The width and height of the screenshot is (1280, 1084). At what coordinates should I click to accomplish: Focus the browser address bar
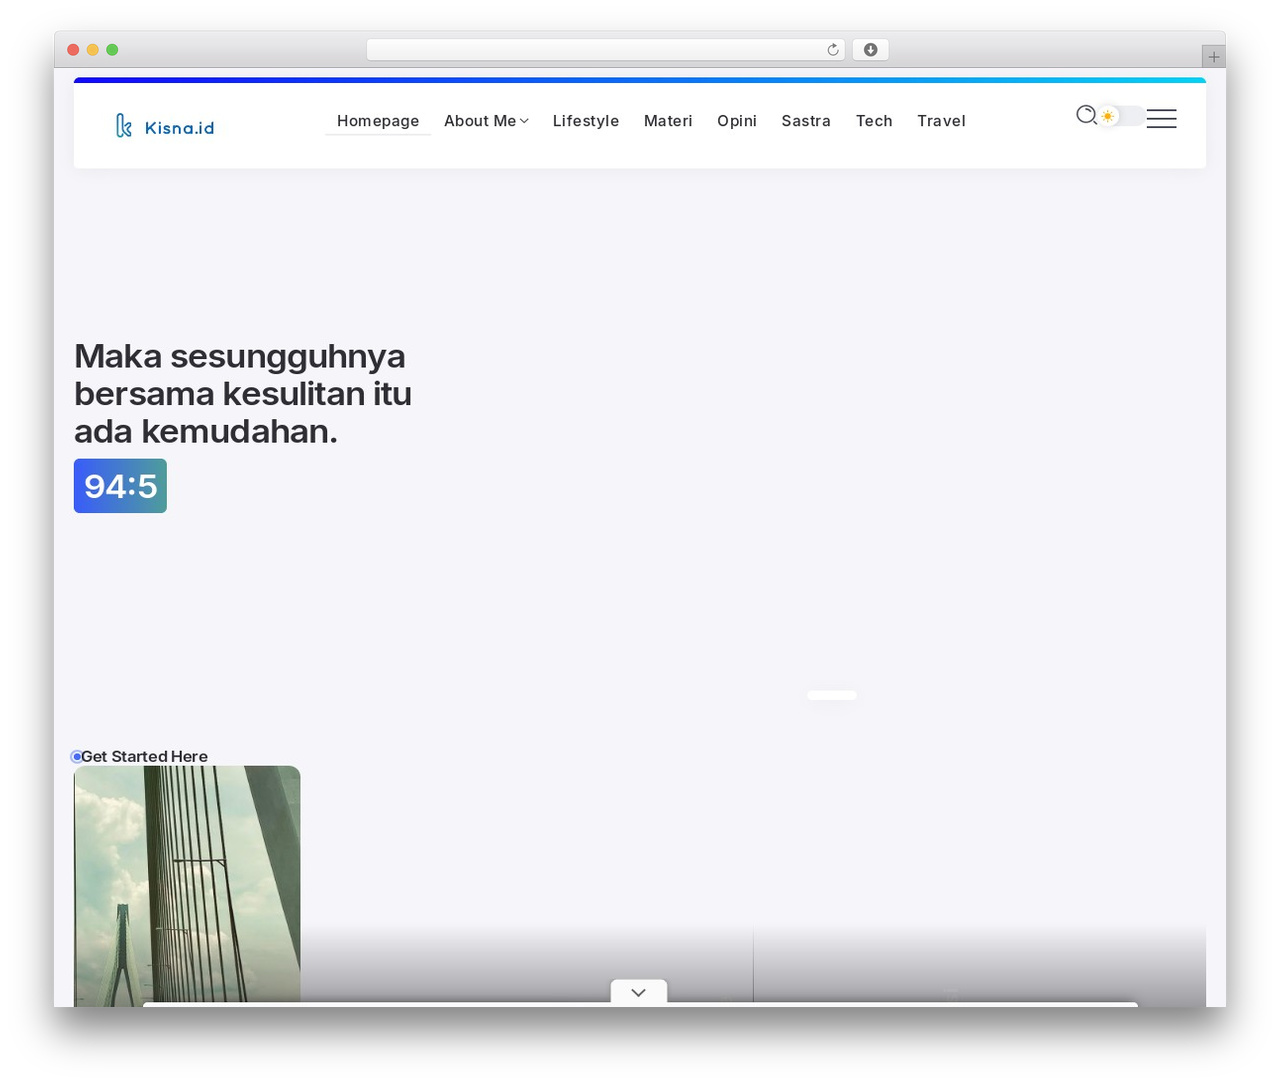606,50
